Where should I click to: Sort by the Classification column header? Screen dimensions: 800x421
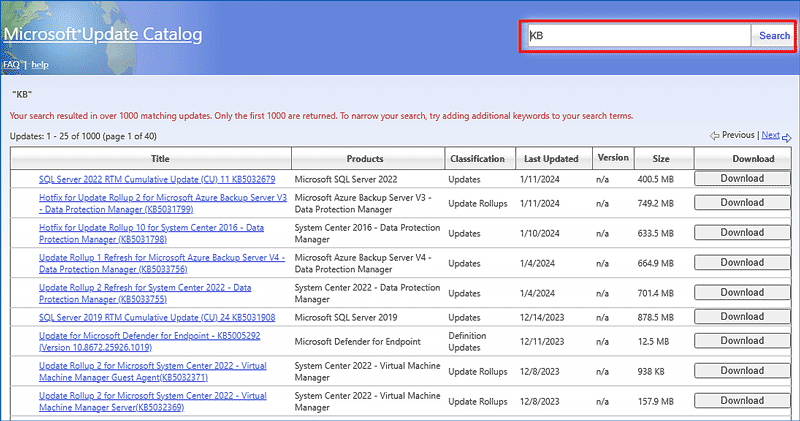[x=478, y=159]
